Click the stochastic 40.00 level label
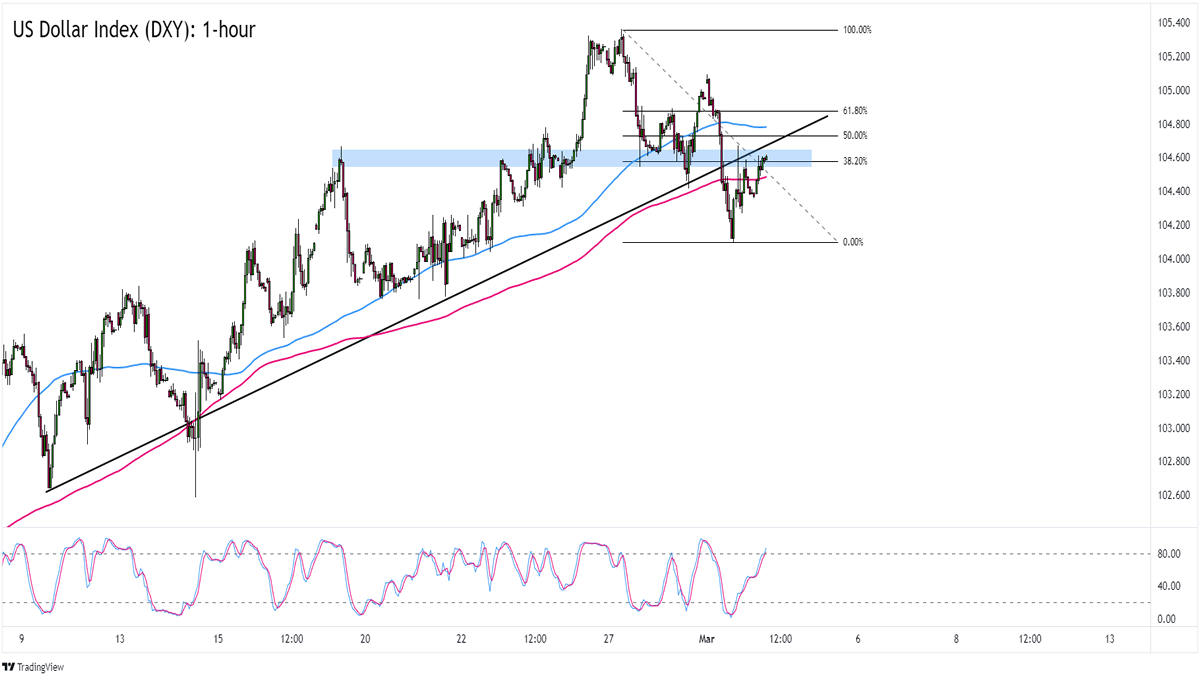1200x675 pixels. tap(1167, 586)
